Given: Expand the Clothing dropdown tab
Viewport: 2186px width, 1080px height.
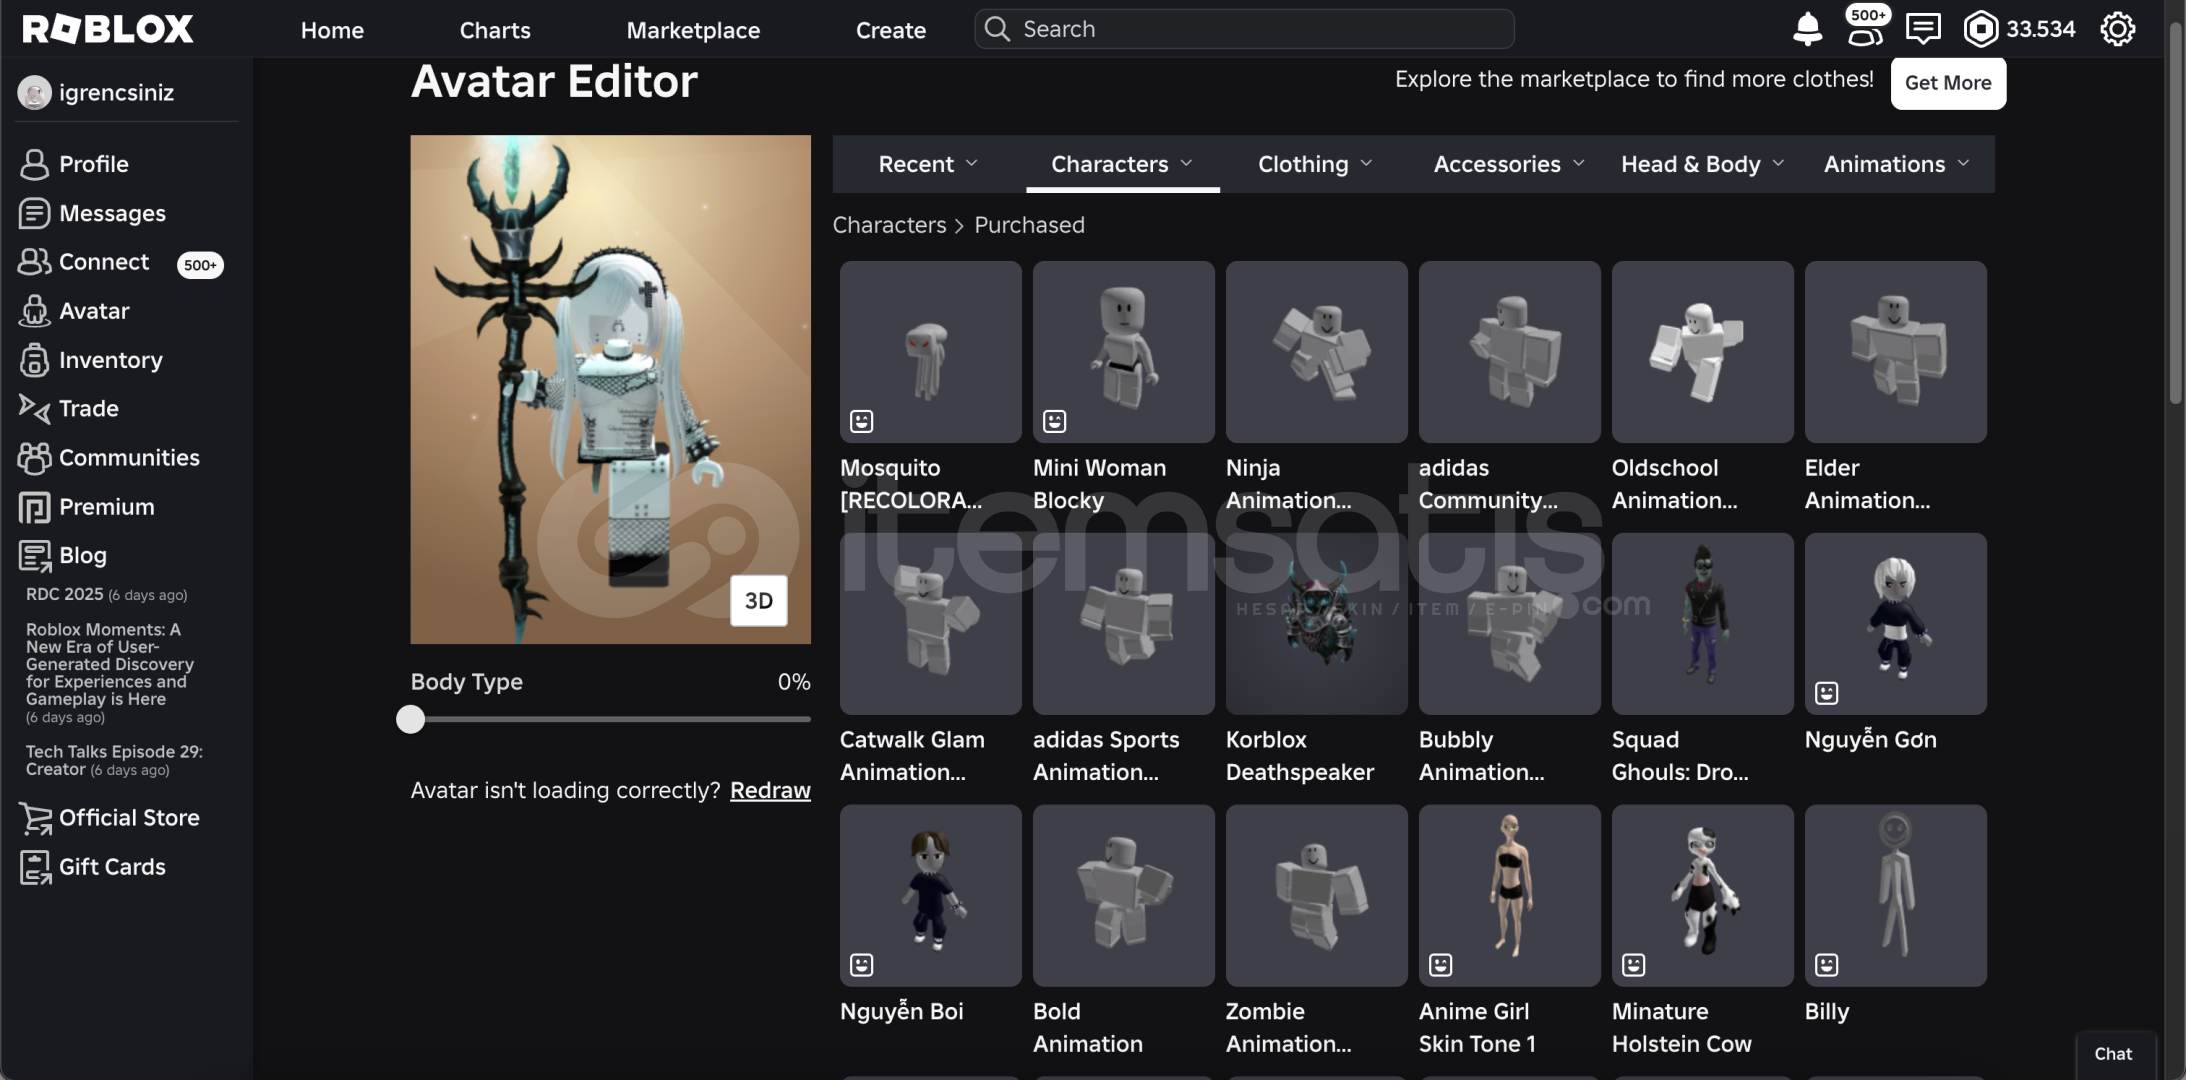Looking at the screenshot, I should [x=1315, y=164].
